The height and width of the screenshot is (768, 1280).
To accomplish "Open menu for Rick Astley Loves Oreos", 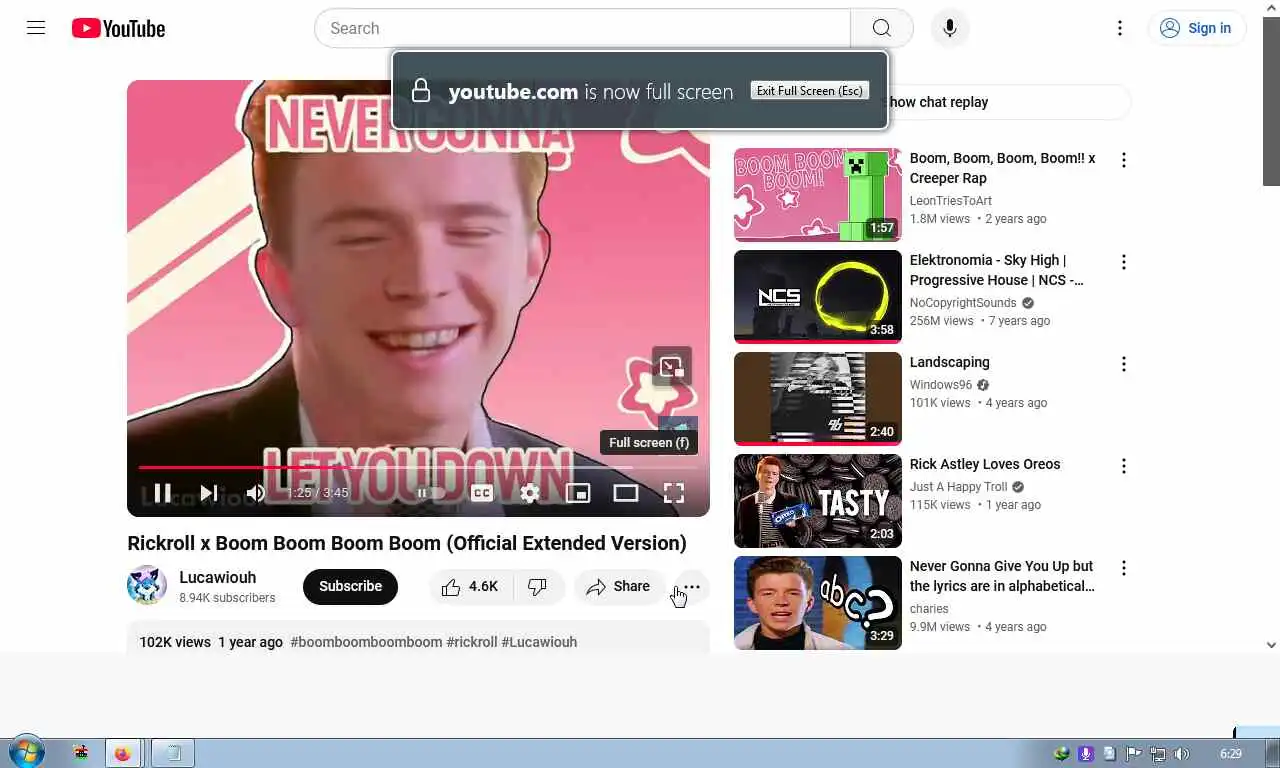I will coord(1124,466).
